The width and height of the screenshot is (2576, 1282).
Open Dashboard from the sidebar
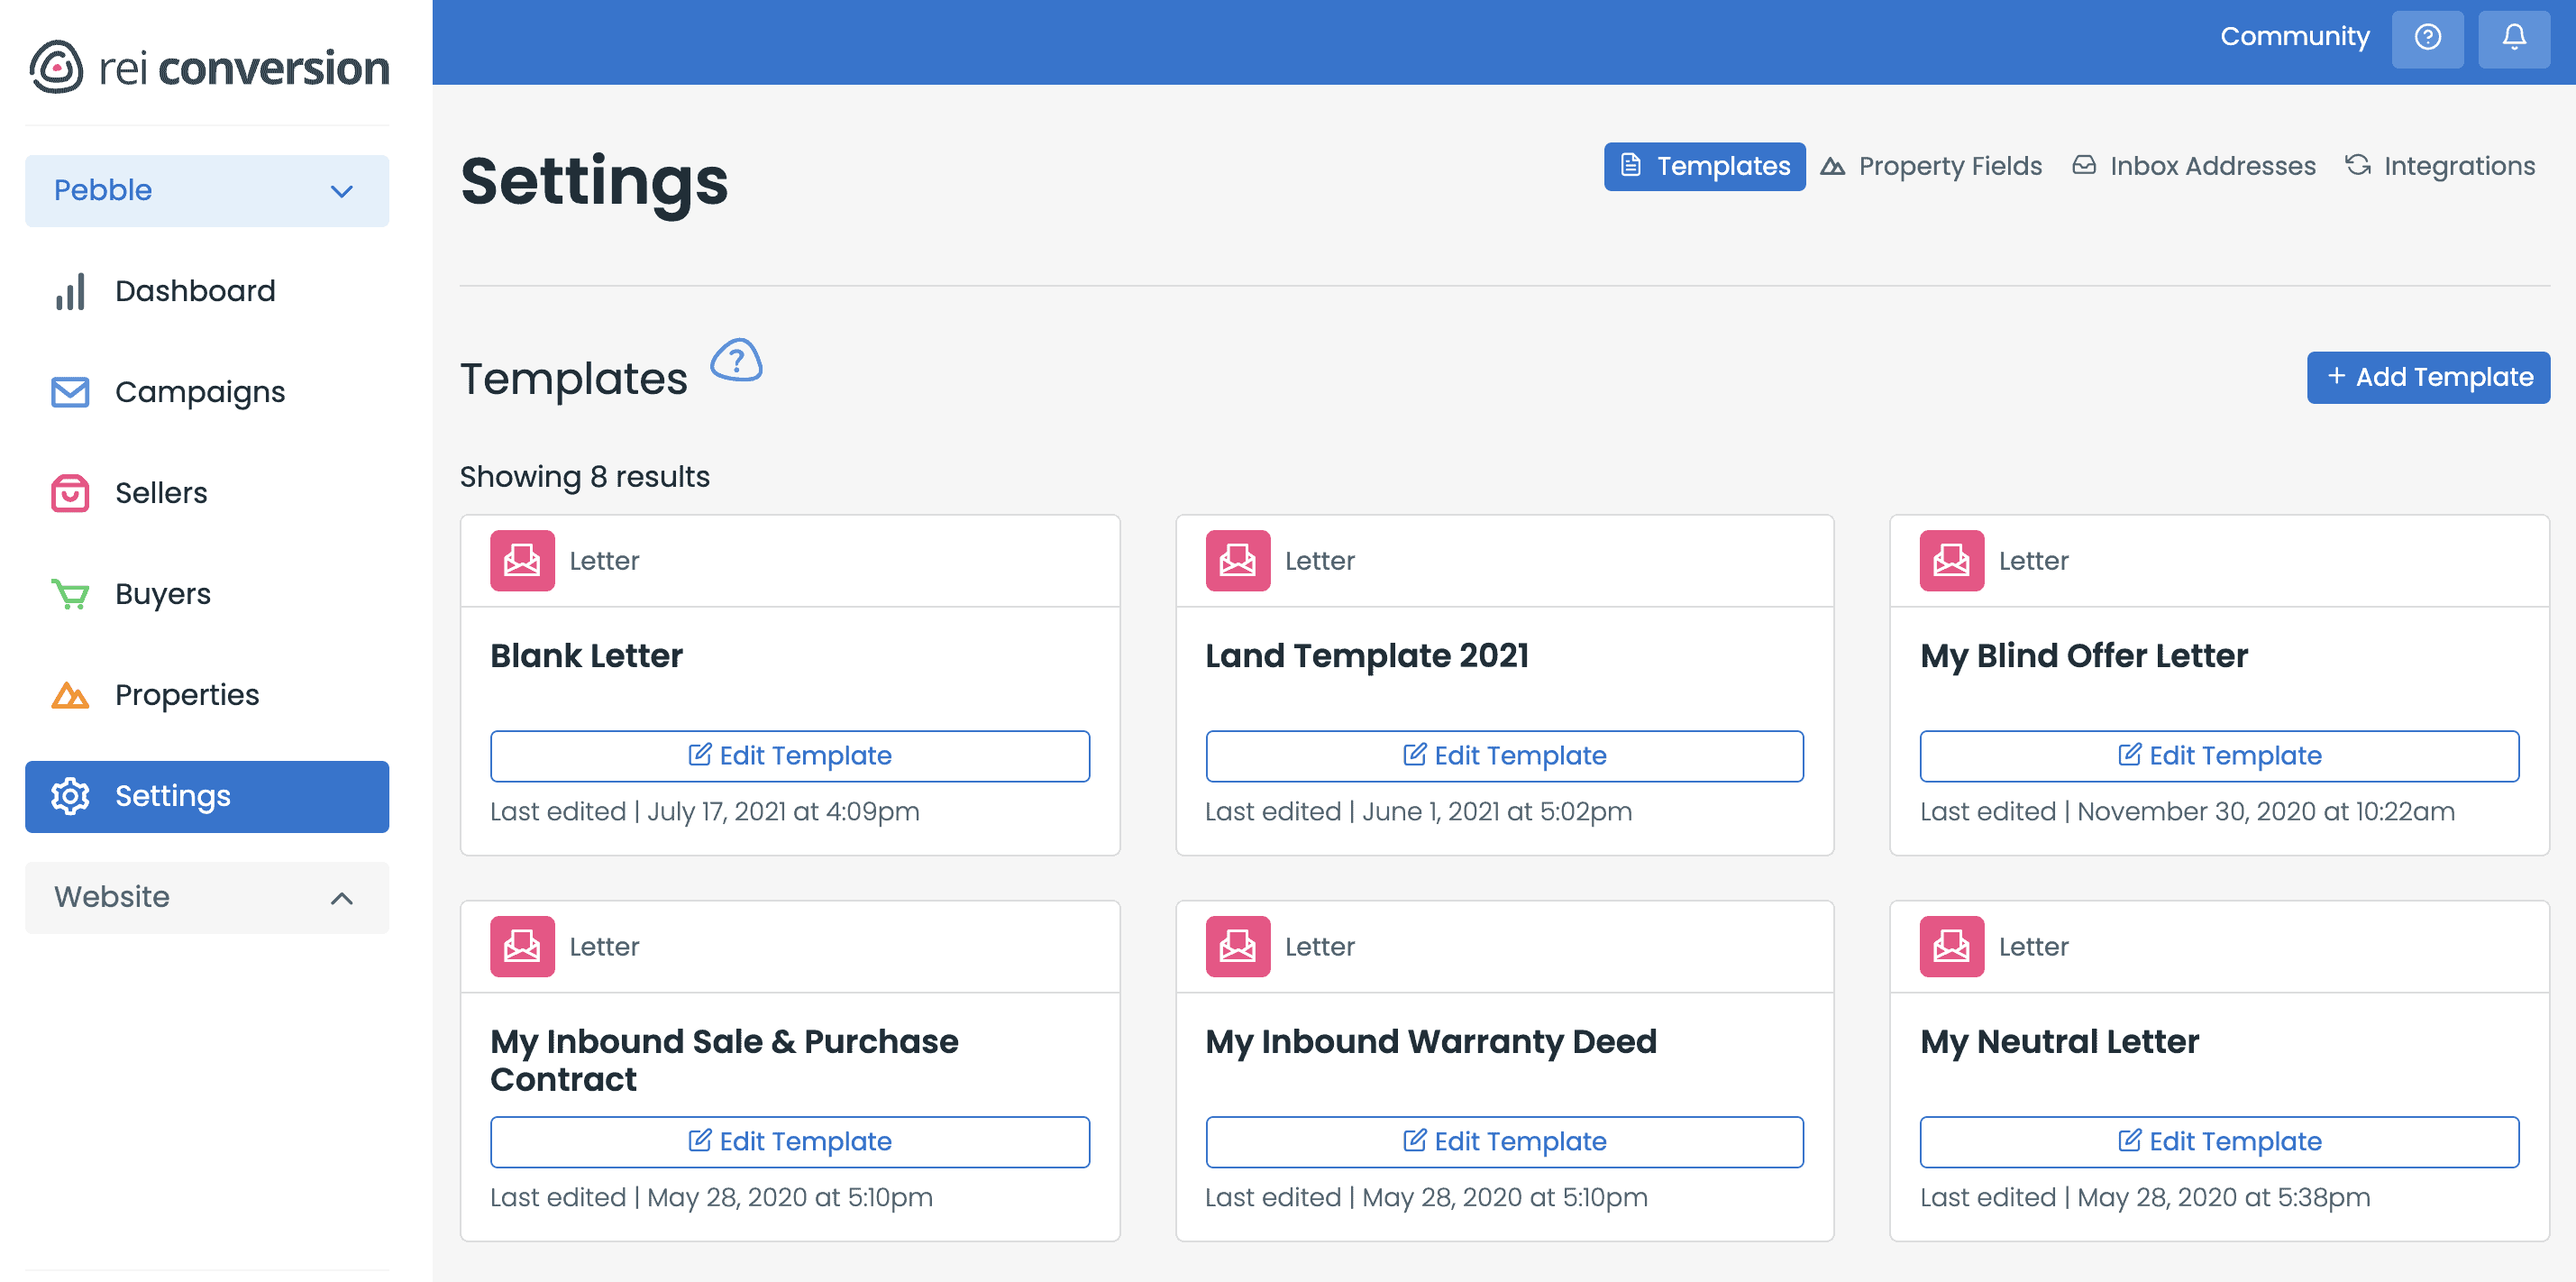point(207,291)
